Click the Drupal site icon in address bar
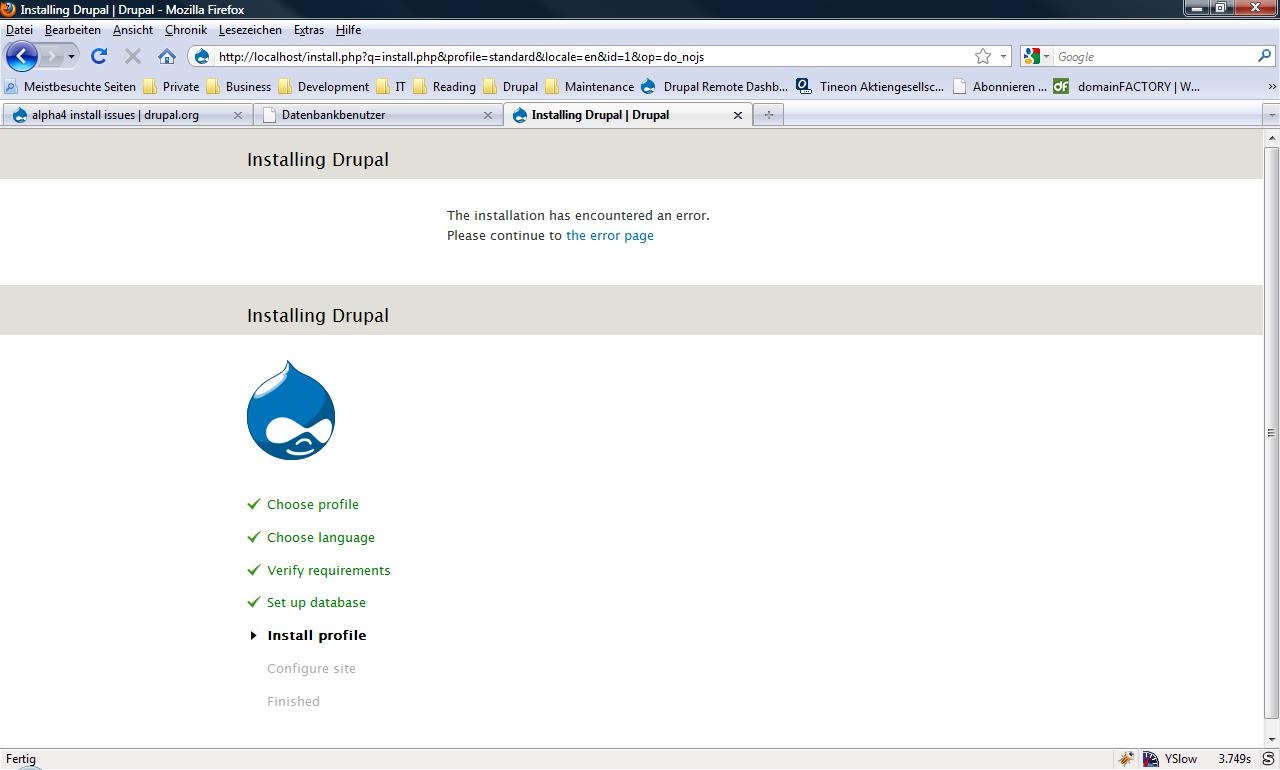The height and width of the screenshot is (770, 1280). coord(202,57)
